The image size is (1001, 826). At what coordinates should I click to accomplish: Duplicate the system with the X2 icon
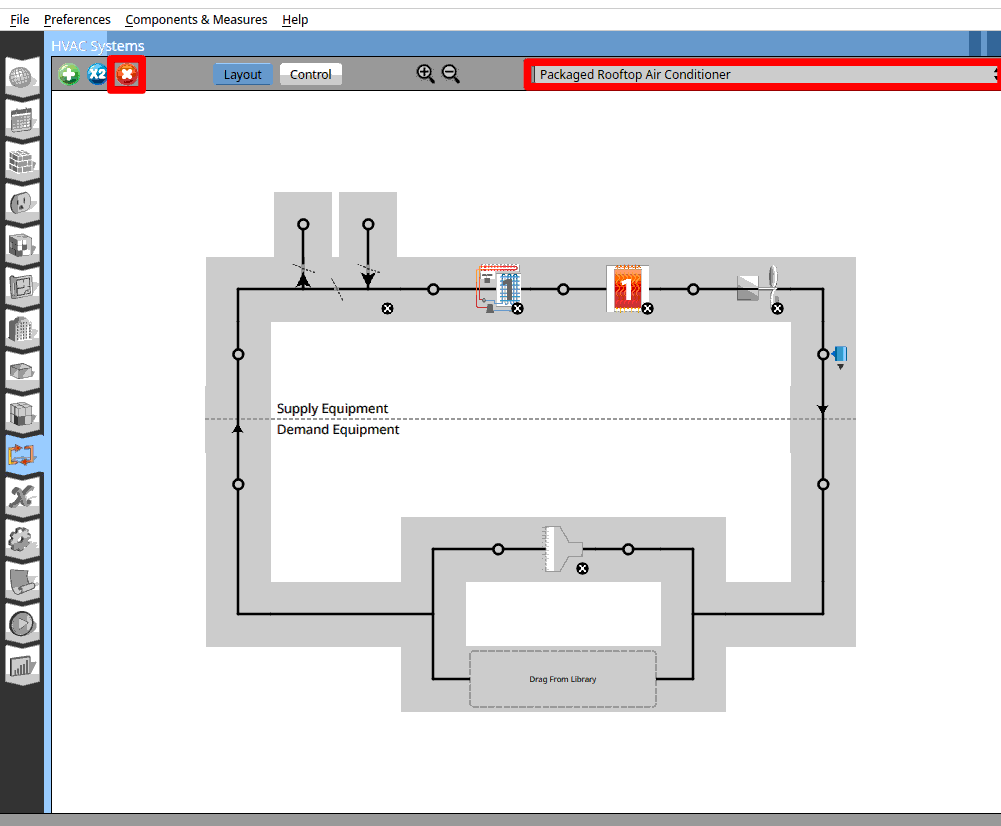pos(97,75)
